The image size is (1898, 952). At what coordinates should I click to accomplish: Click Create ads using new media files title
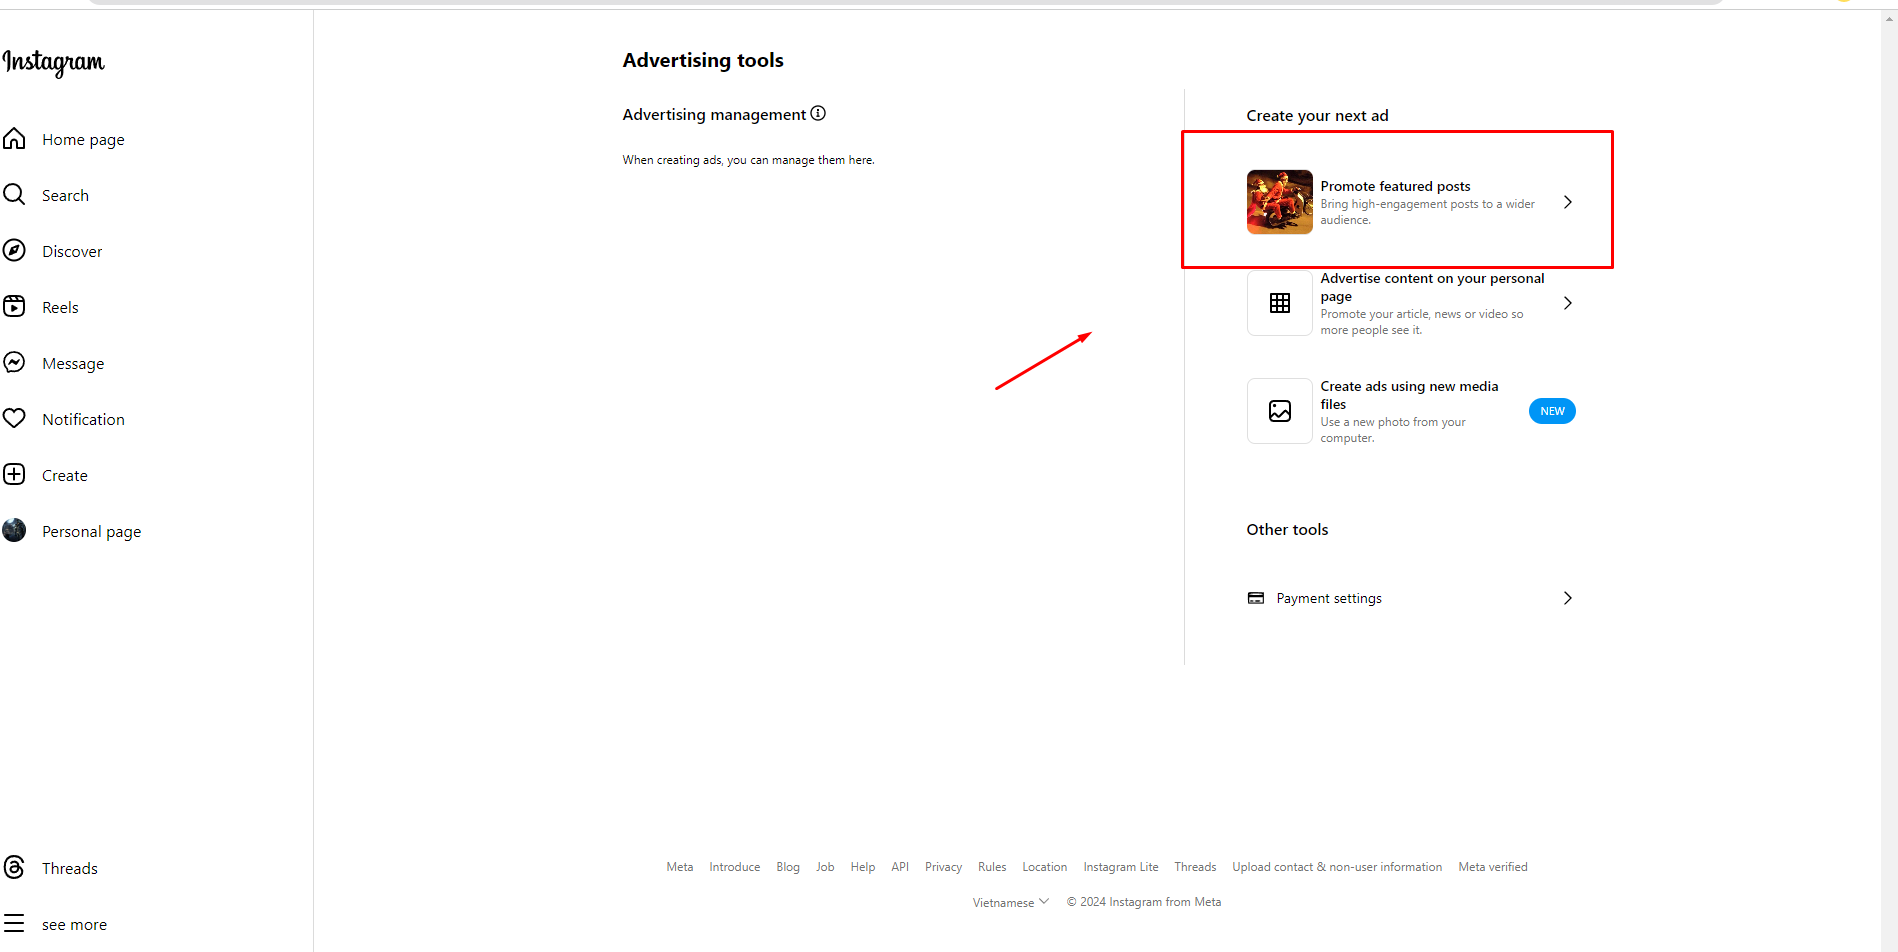[1409, 395]
